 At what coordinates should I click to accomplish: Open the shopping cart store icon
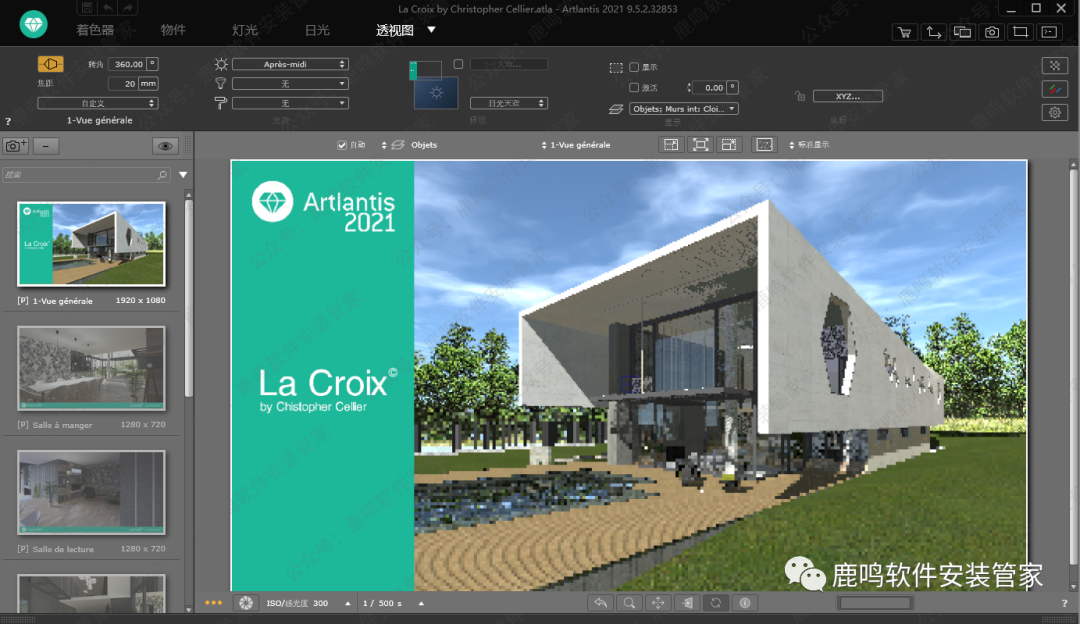[905, 32]
